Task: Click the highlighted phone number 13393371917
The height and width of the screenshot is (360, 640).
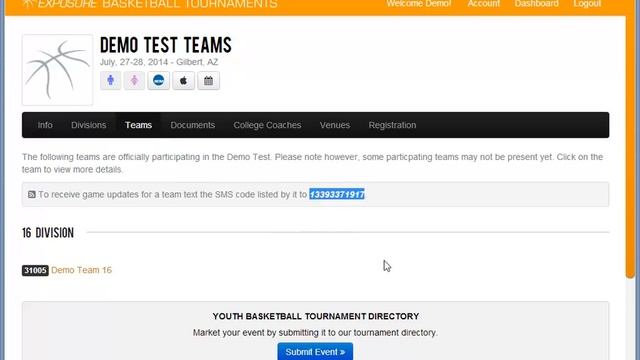Action: point(337,194)
